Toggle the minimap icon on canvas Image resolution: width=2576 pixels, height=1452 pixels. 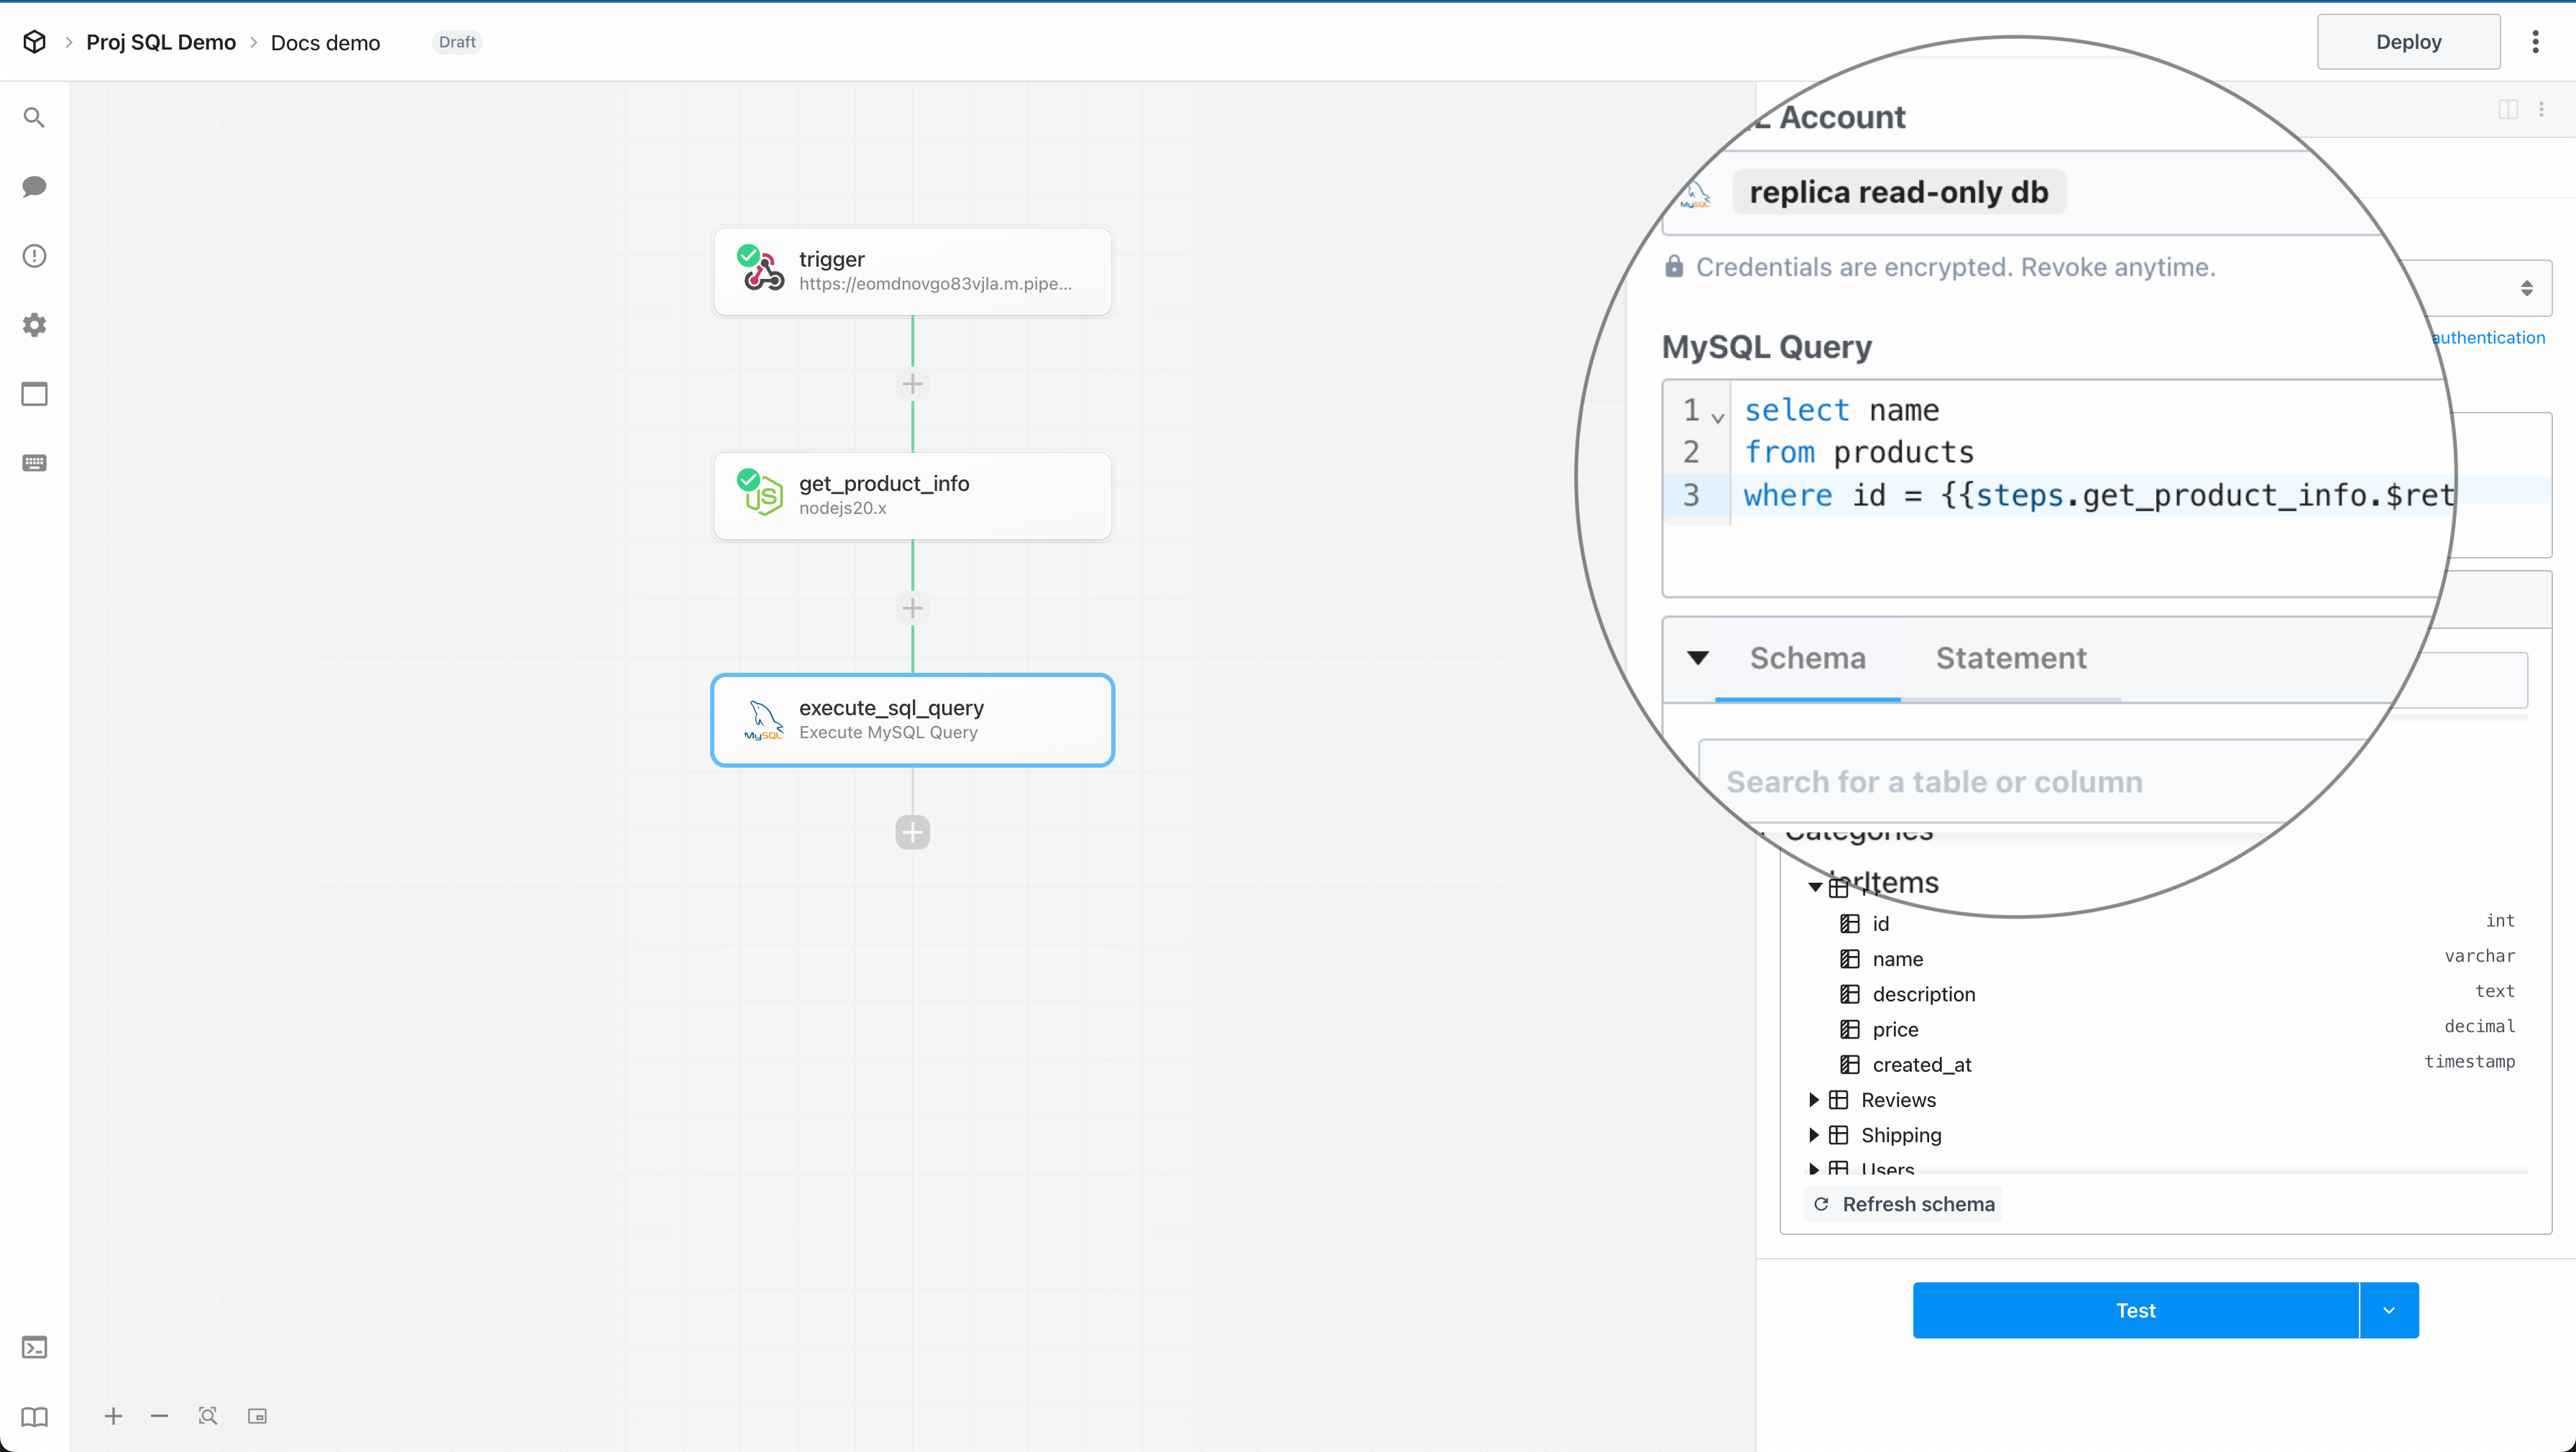[x=257, y=1416]
